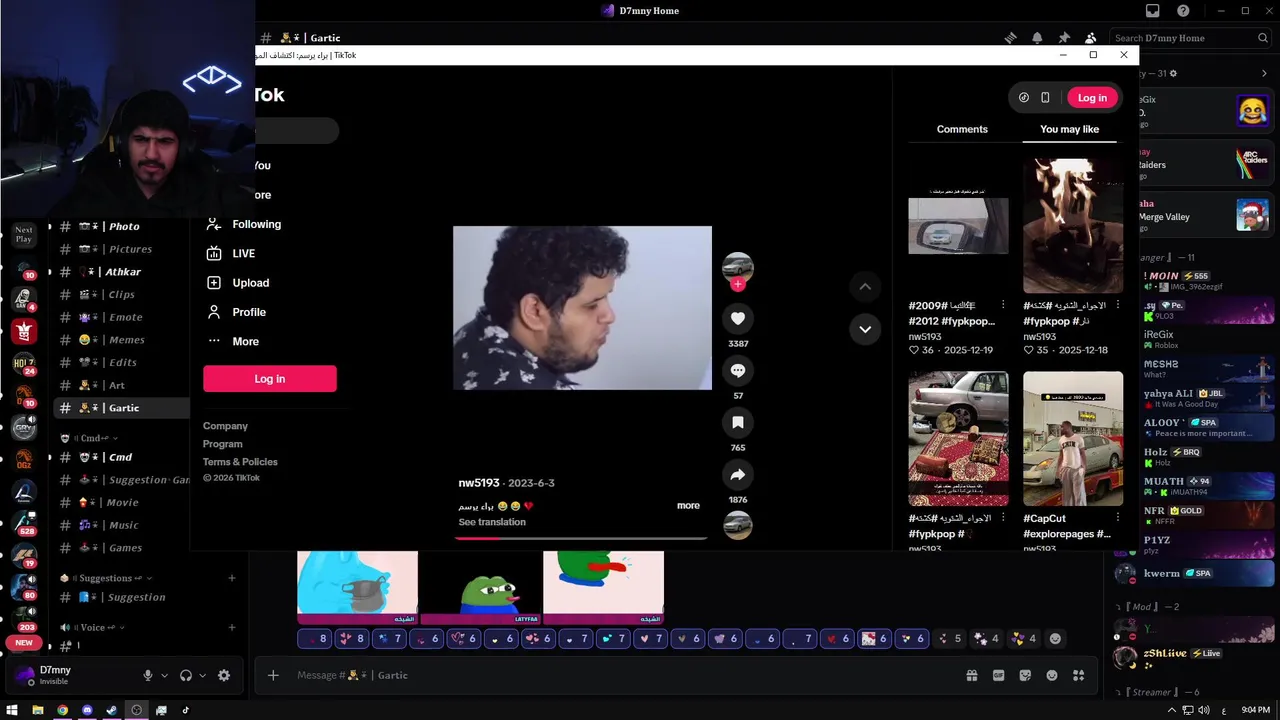Follow nw5193 with the red plus badge
The image size is (1280, 720).
pos(738,284)
